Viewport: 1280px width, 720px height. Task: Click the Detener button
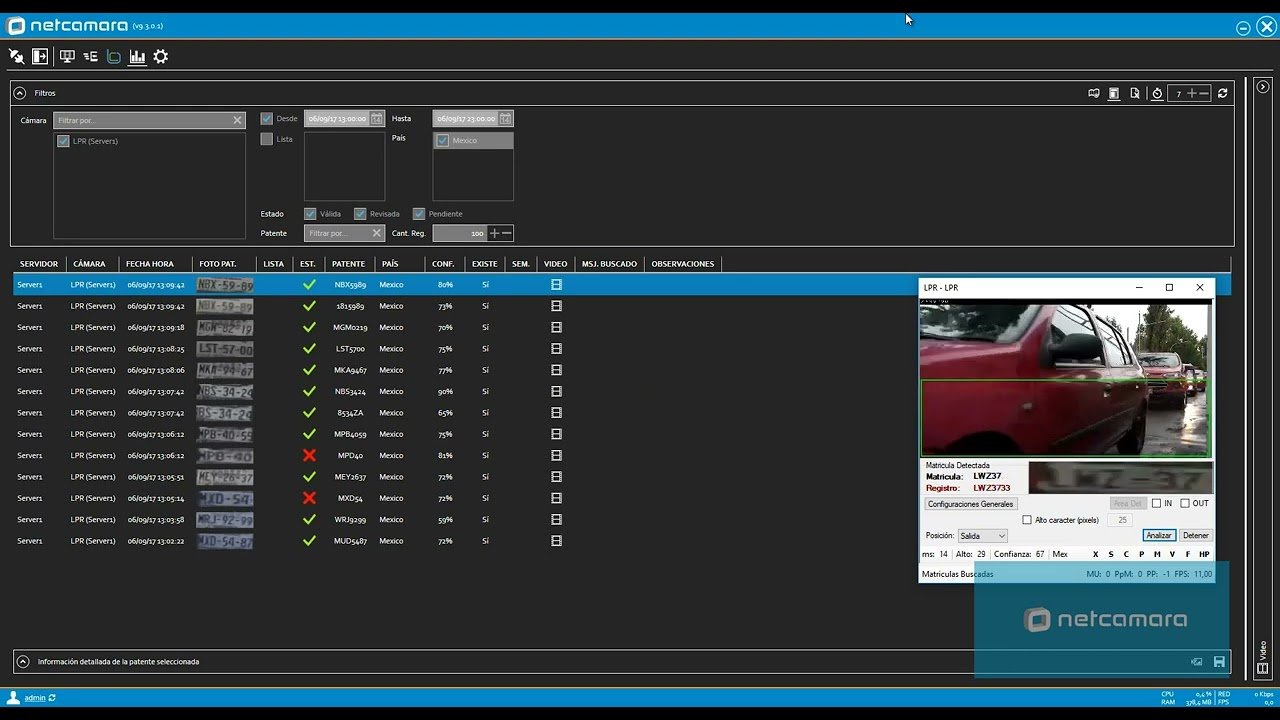[x=1196, y=536]
